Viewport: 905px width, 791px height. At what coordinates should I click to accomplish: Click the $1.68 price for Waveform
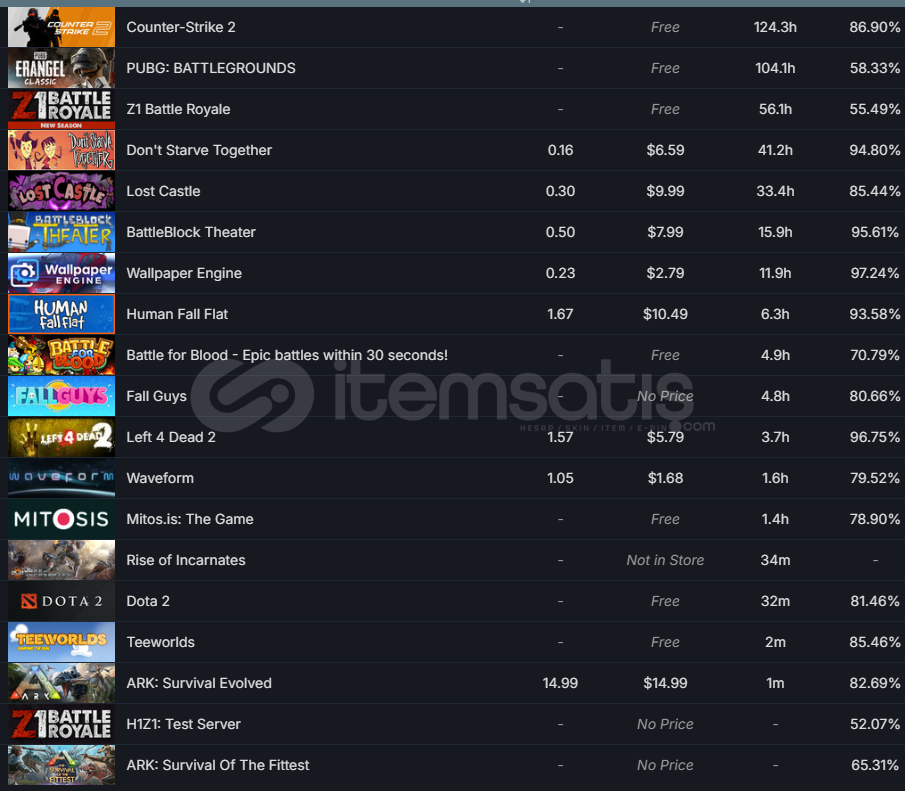pos(665,478)
